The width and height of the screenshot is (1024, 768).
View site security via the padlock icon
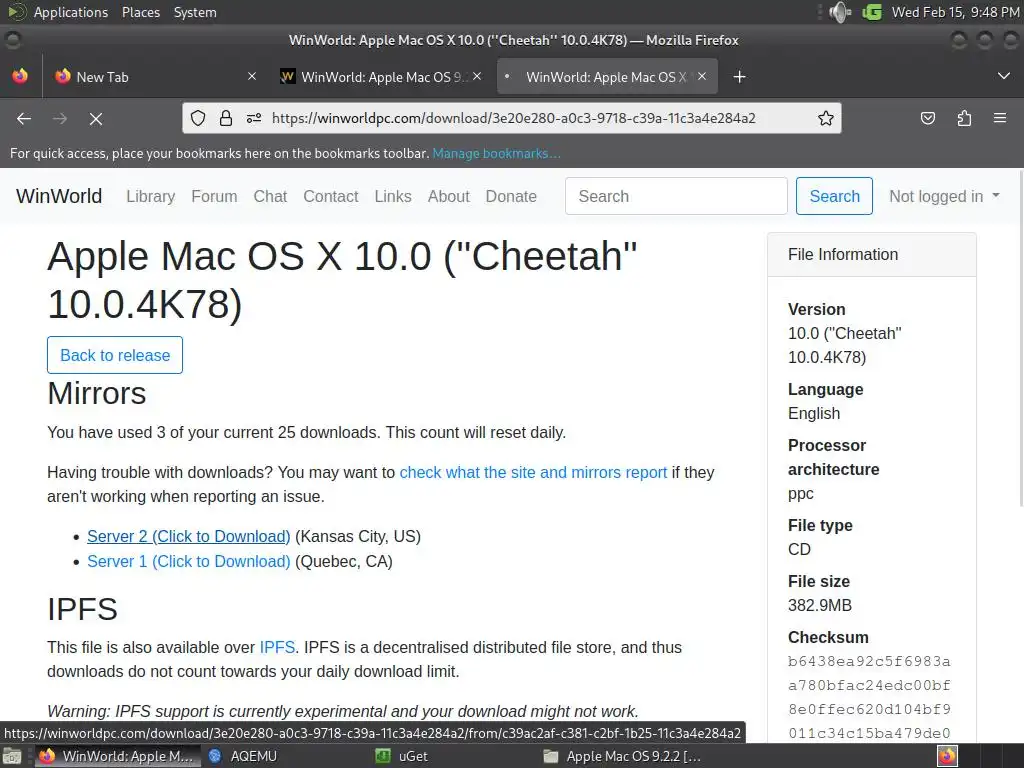point(226,118)
